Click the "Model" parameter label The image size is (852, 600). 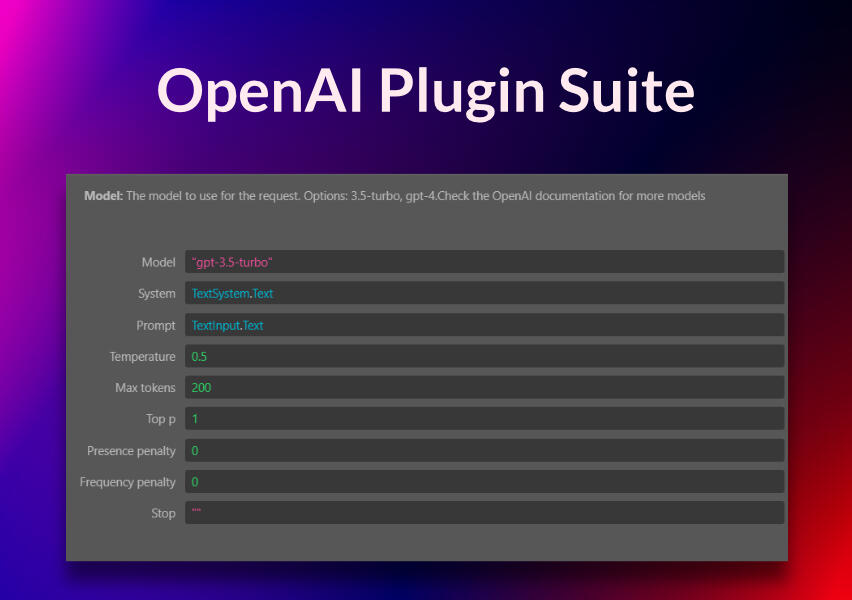(x=158, y=262)
